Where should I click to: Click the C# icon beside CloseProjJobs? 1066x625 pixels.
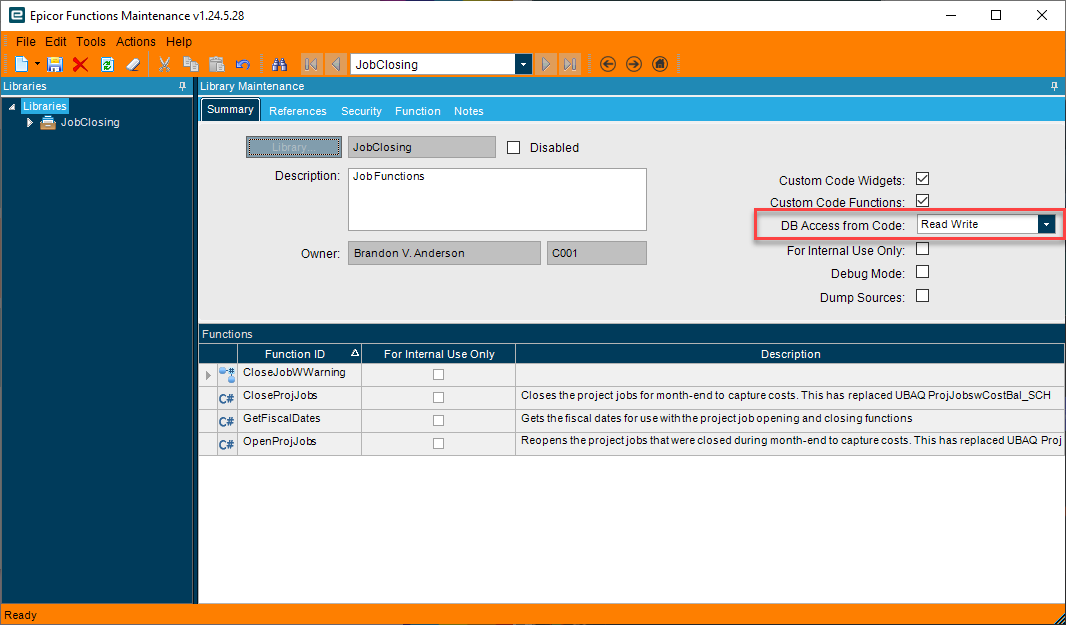pos(226,399)
